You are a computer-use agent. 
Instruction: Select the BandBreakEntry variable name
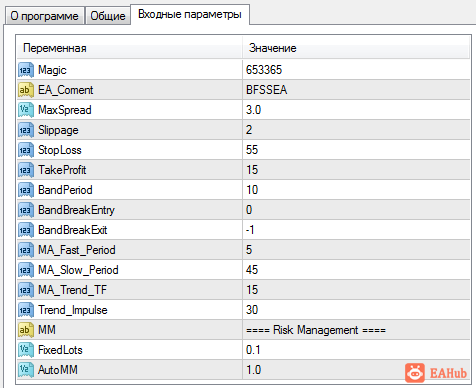pos(76,210)
